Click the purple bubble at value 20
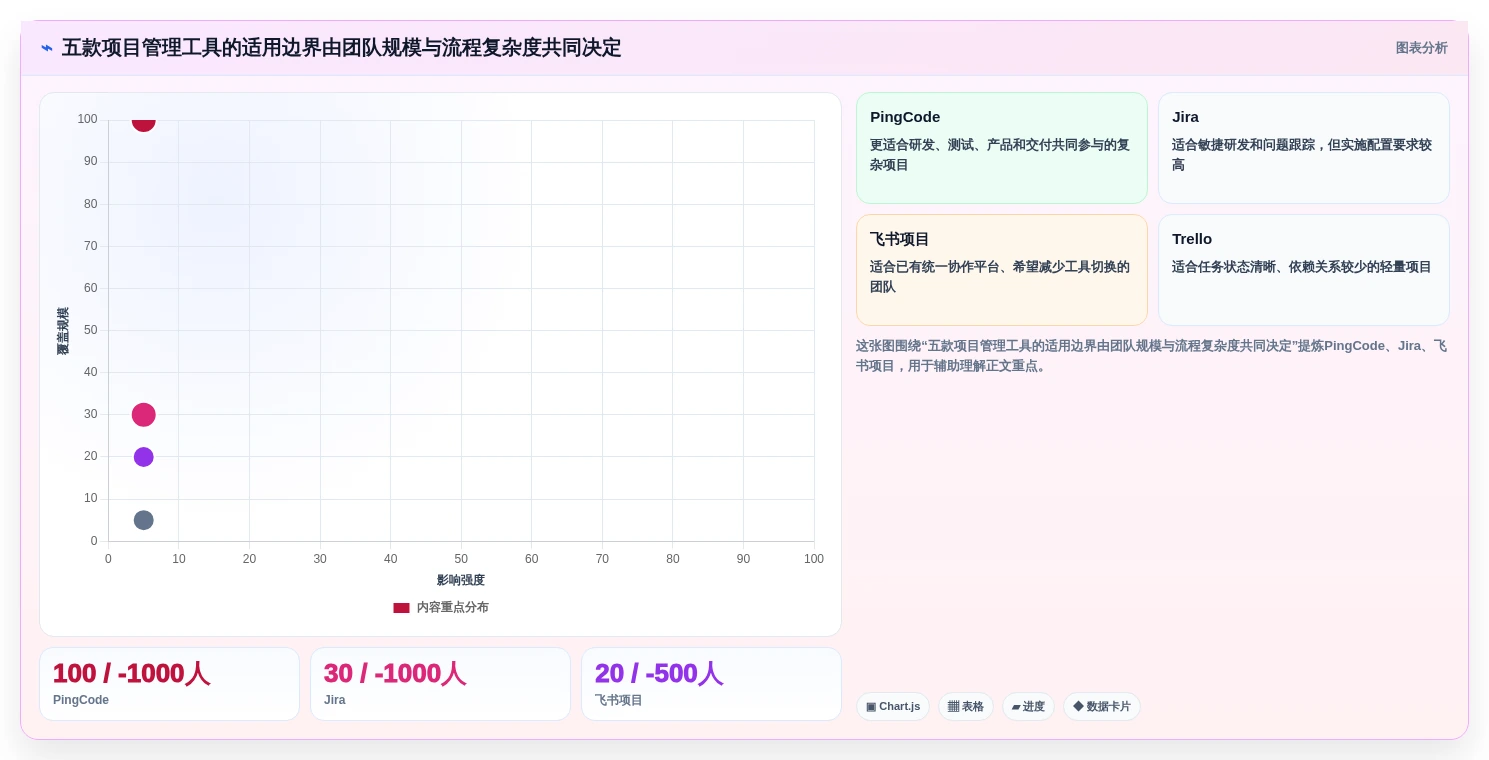 (144, 457)
